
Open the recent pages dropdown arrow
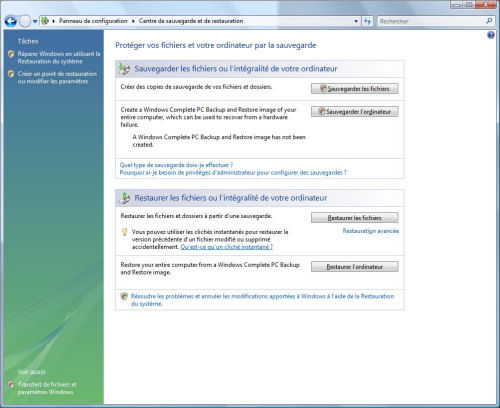click(x=35, y=22)
